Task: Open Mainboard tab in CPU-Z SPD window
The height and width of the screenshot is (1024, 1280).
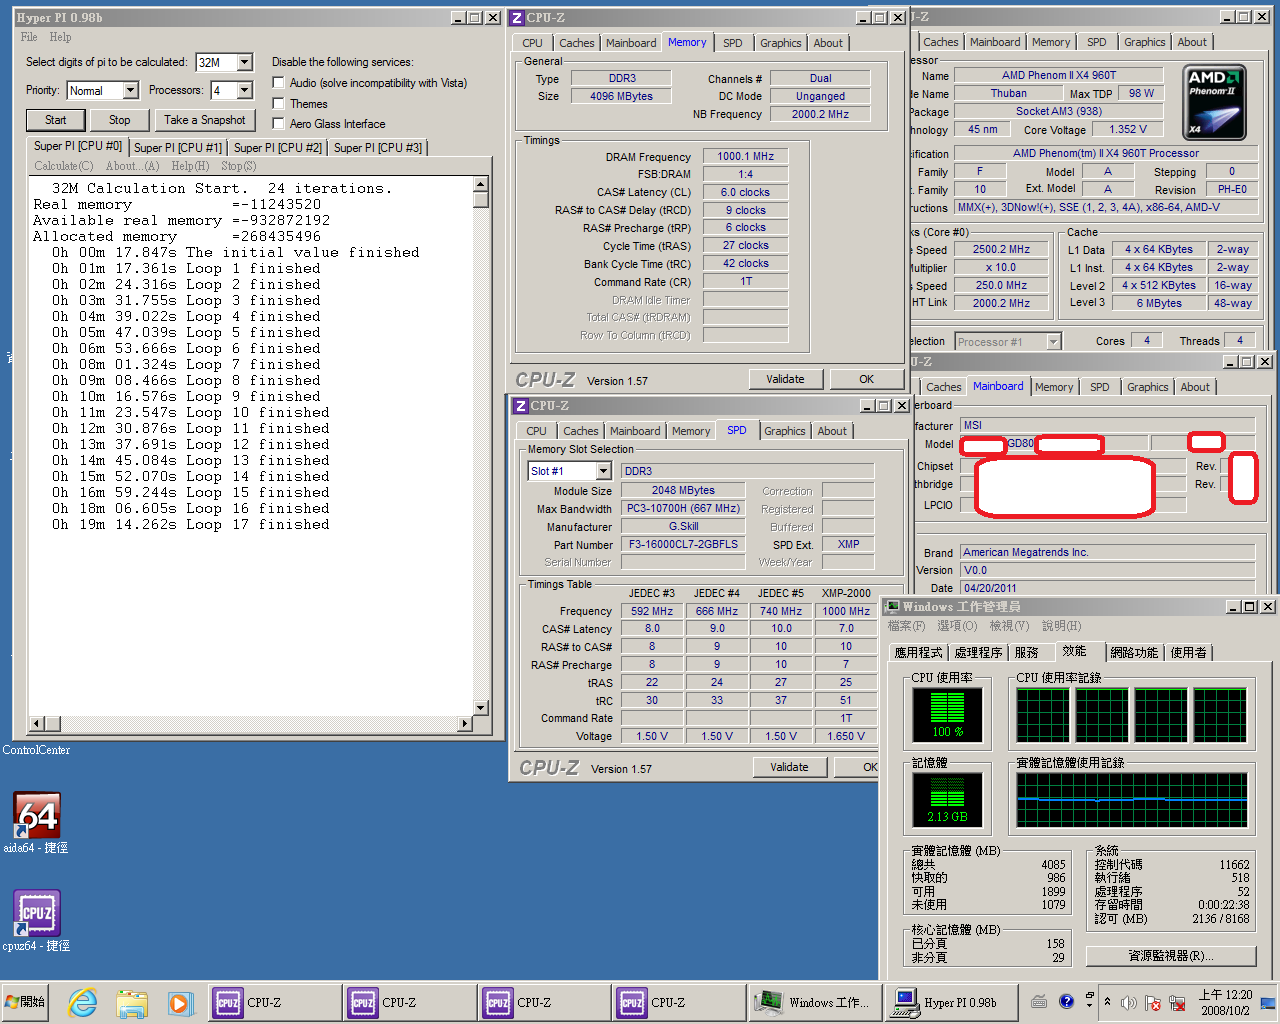Action: click(x=635, y=431)
